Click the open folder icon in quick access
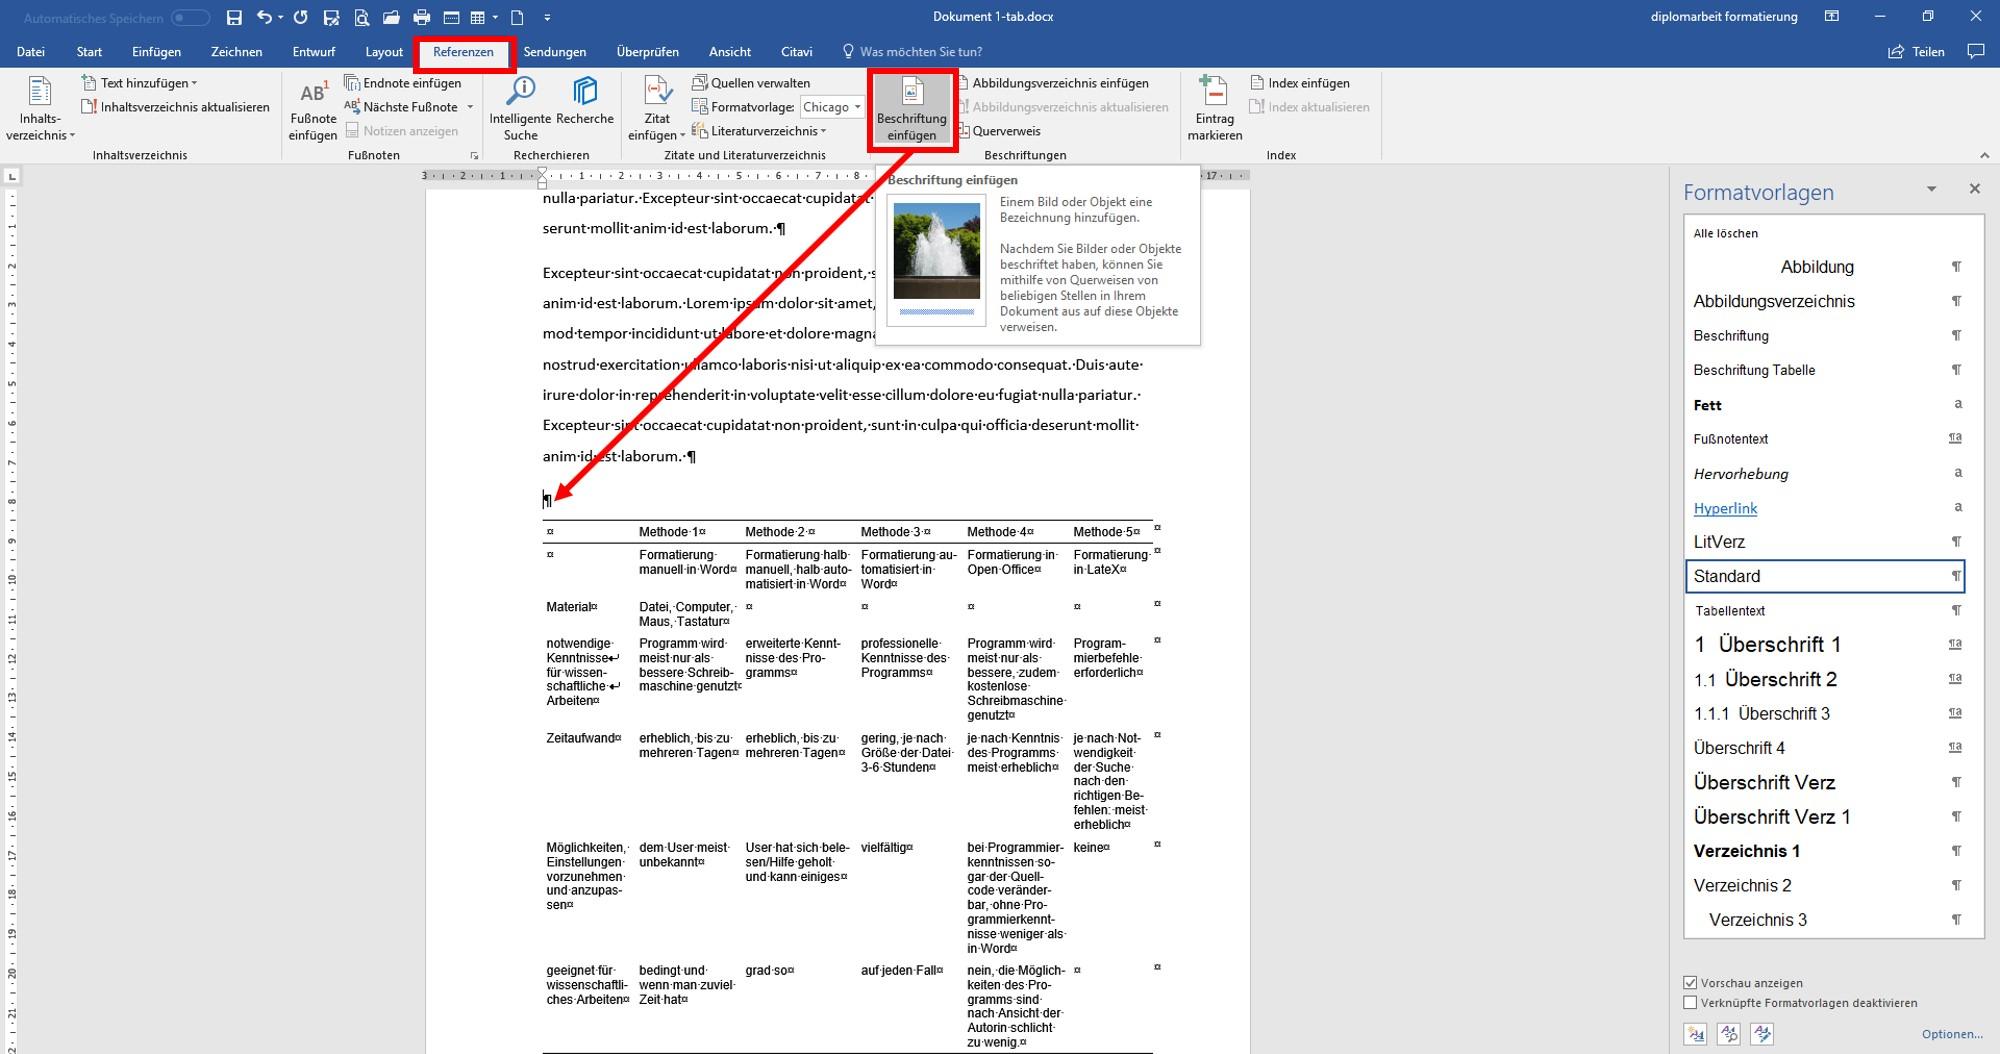2000x1054 pixels. [391, 17]
